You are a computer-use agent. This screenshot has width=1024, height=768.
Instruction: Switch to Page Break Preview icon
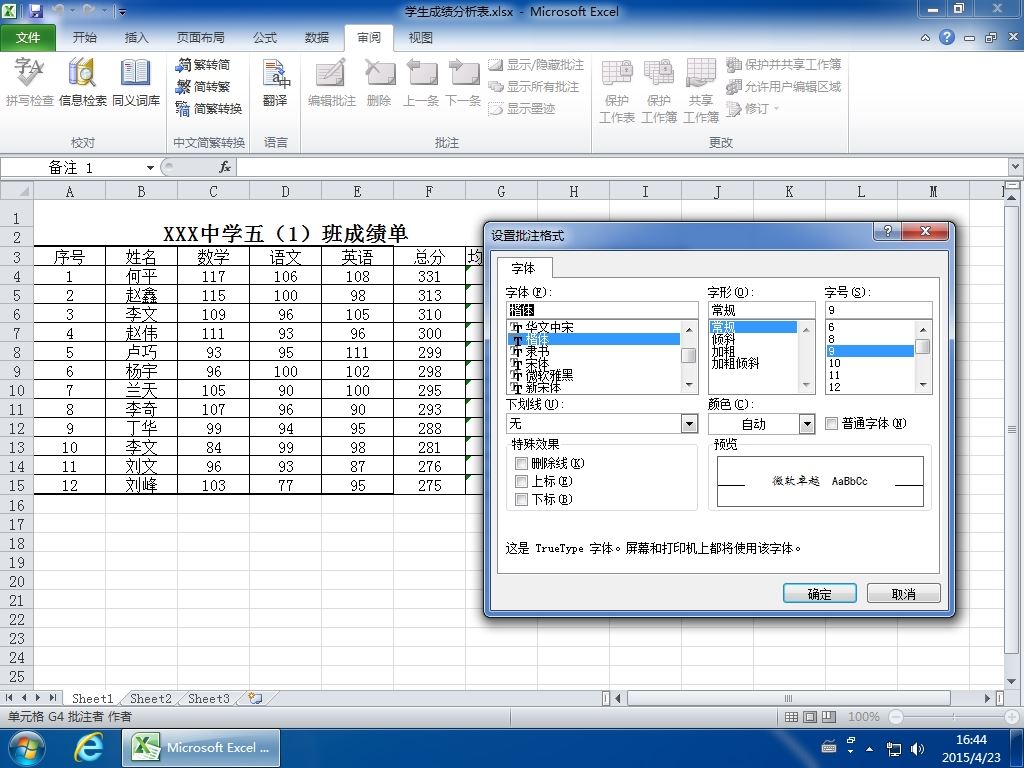tap(829, 716)
